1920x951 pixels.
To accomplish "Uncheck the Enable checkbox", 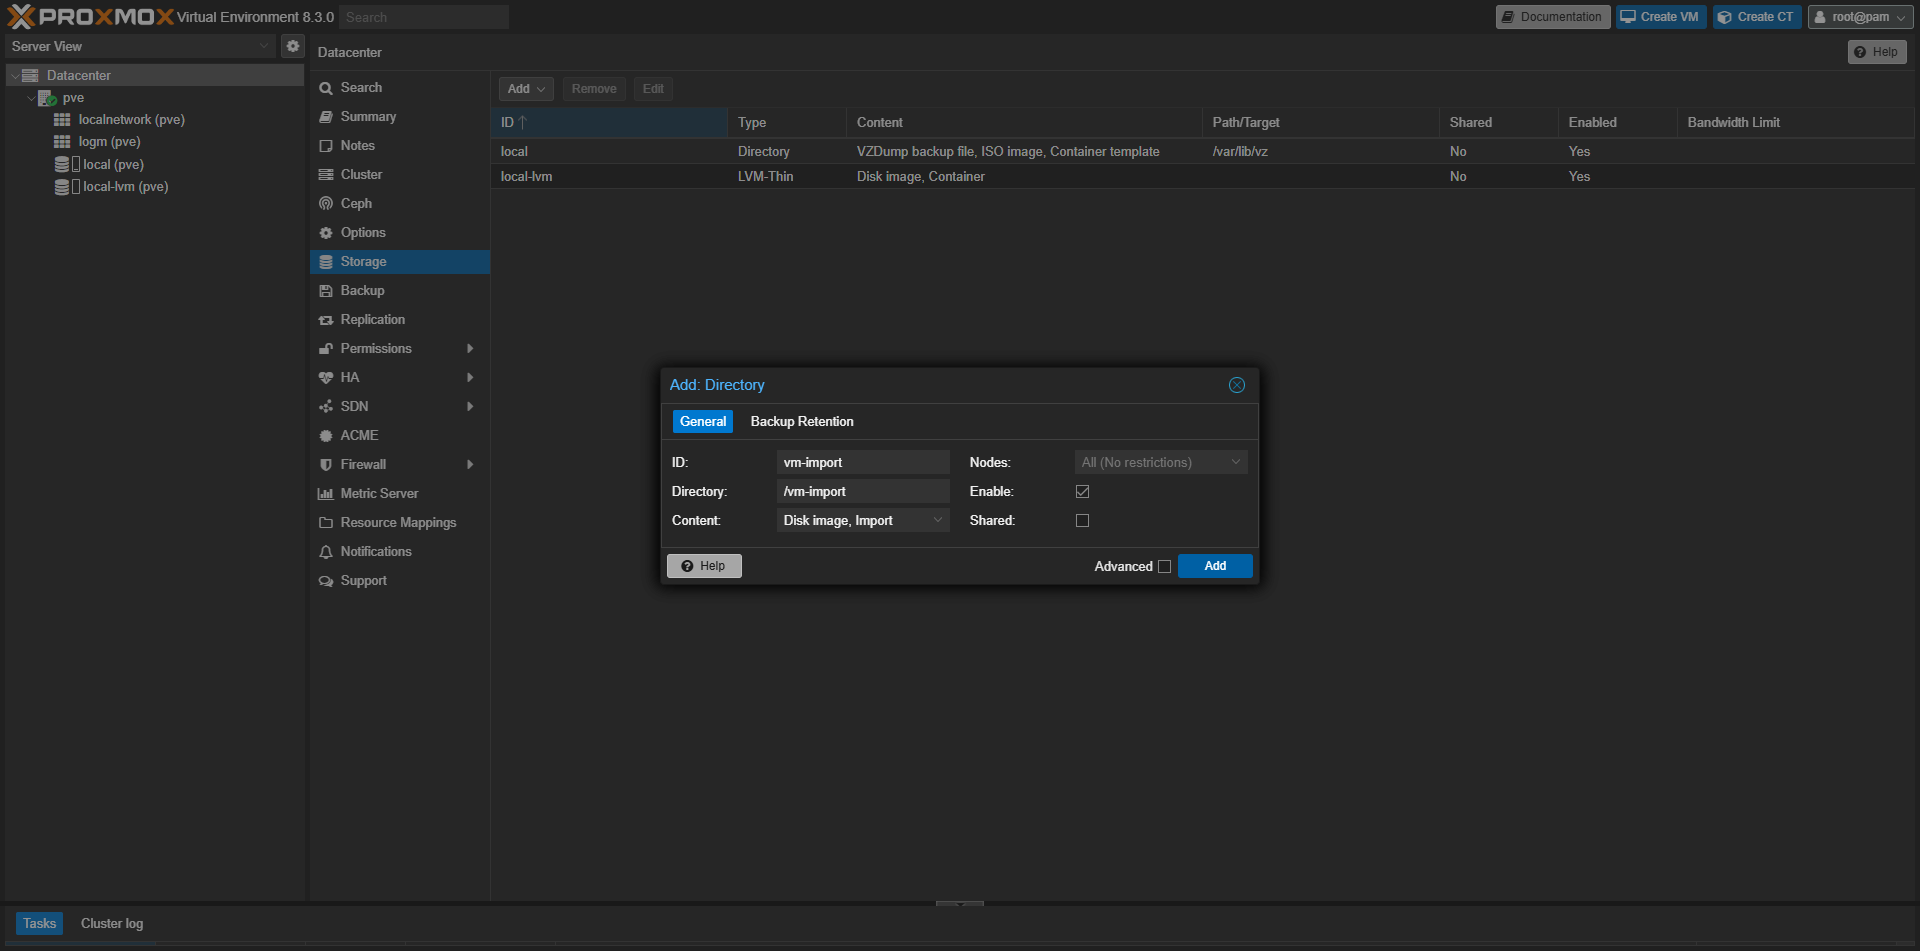I will pyautogui.click(x=1082, y=491).
